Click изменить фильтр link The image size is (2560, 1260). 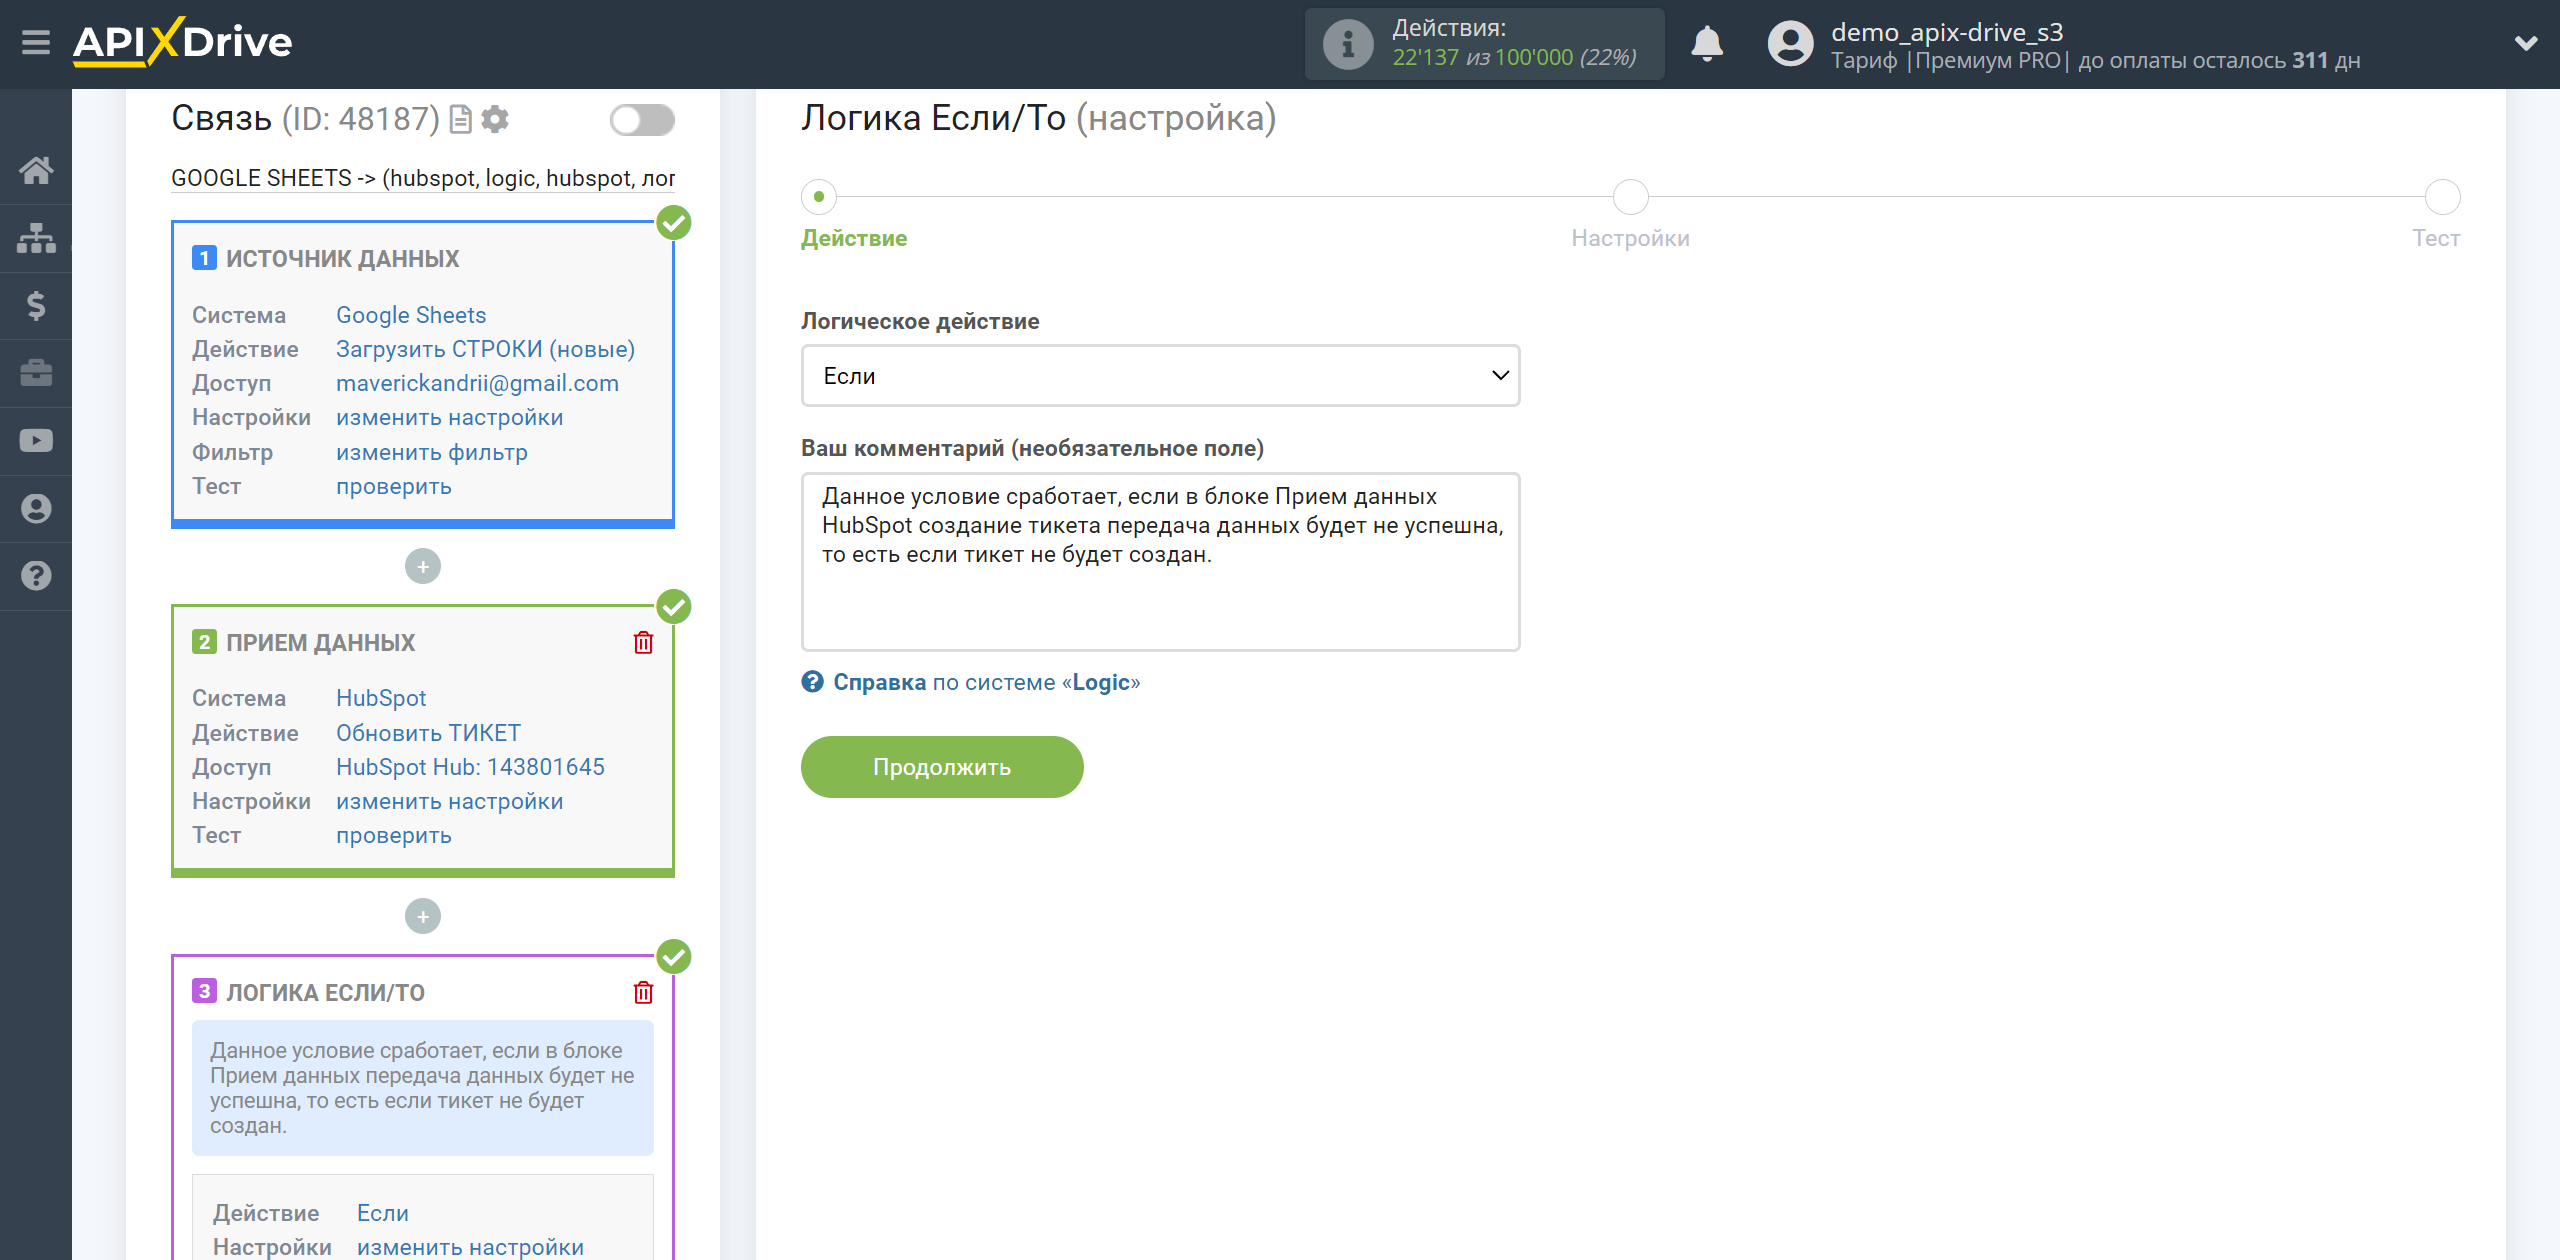click(x=431, y=452)
